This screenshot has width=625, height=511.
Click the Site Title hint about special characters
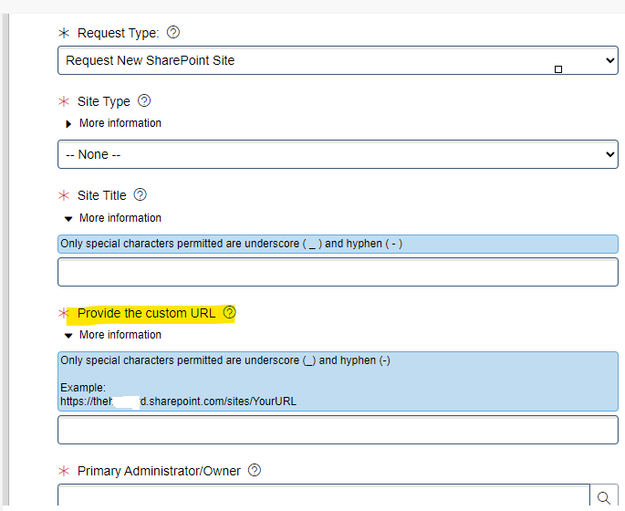pos(231,244)
